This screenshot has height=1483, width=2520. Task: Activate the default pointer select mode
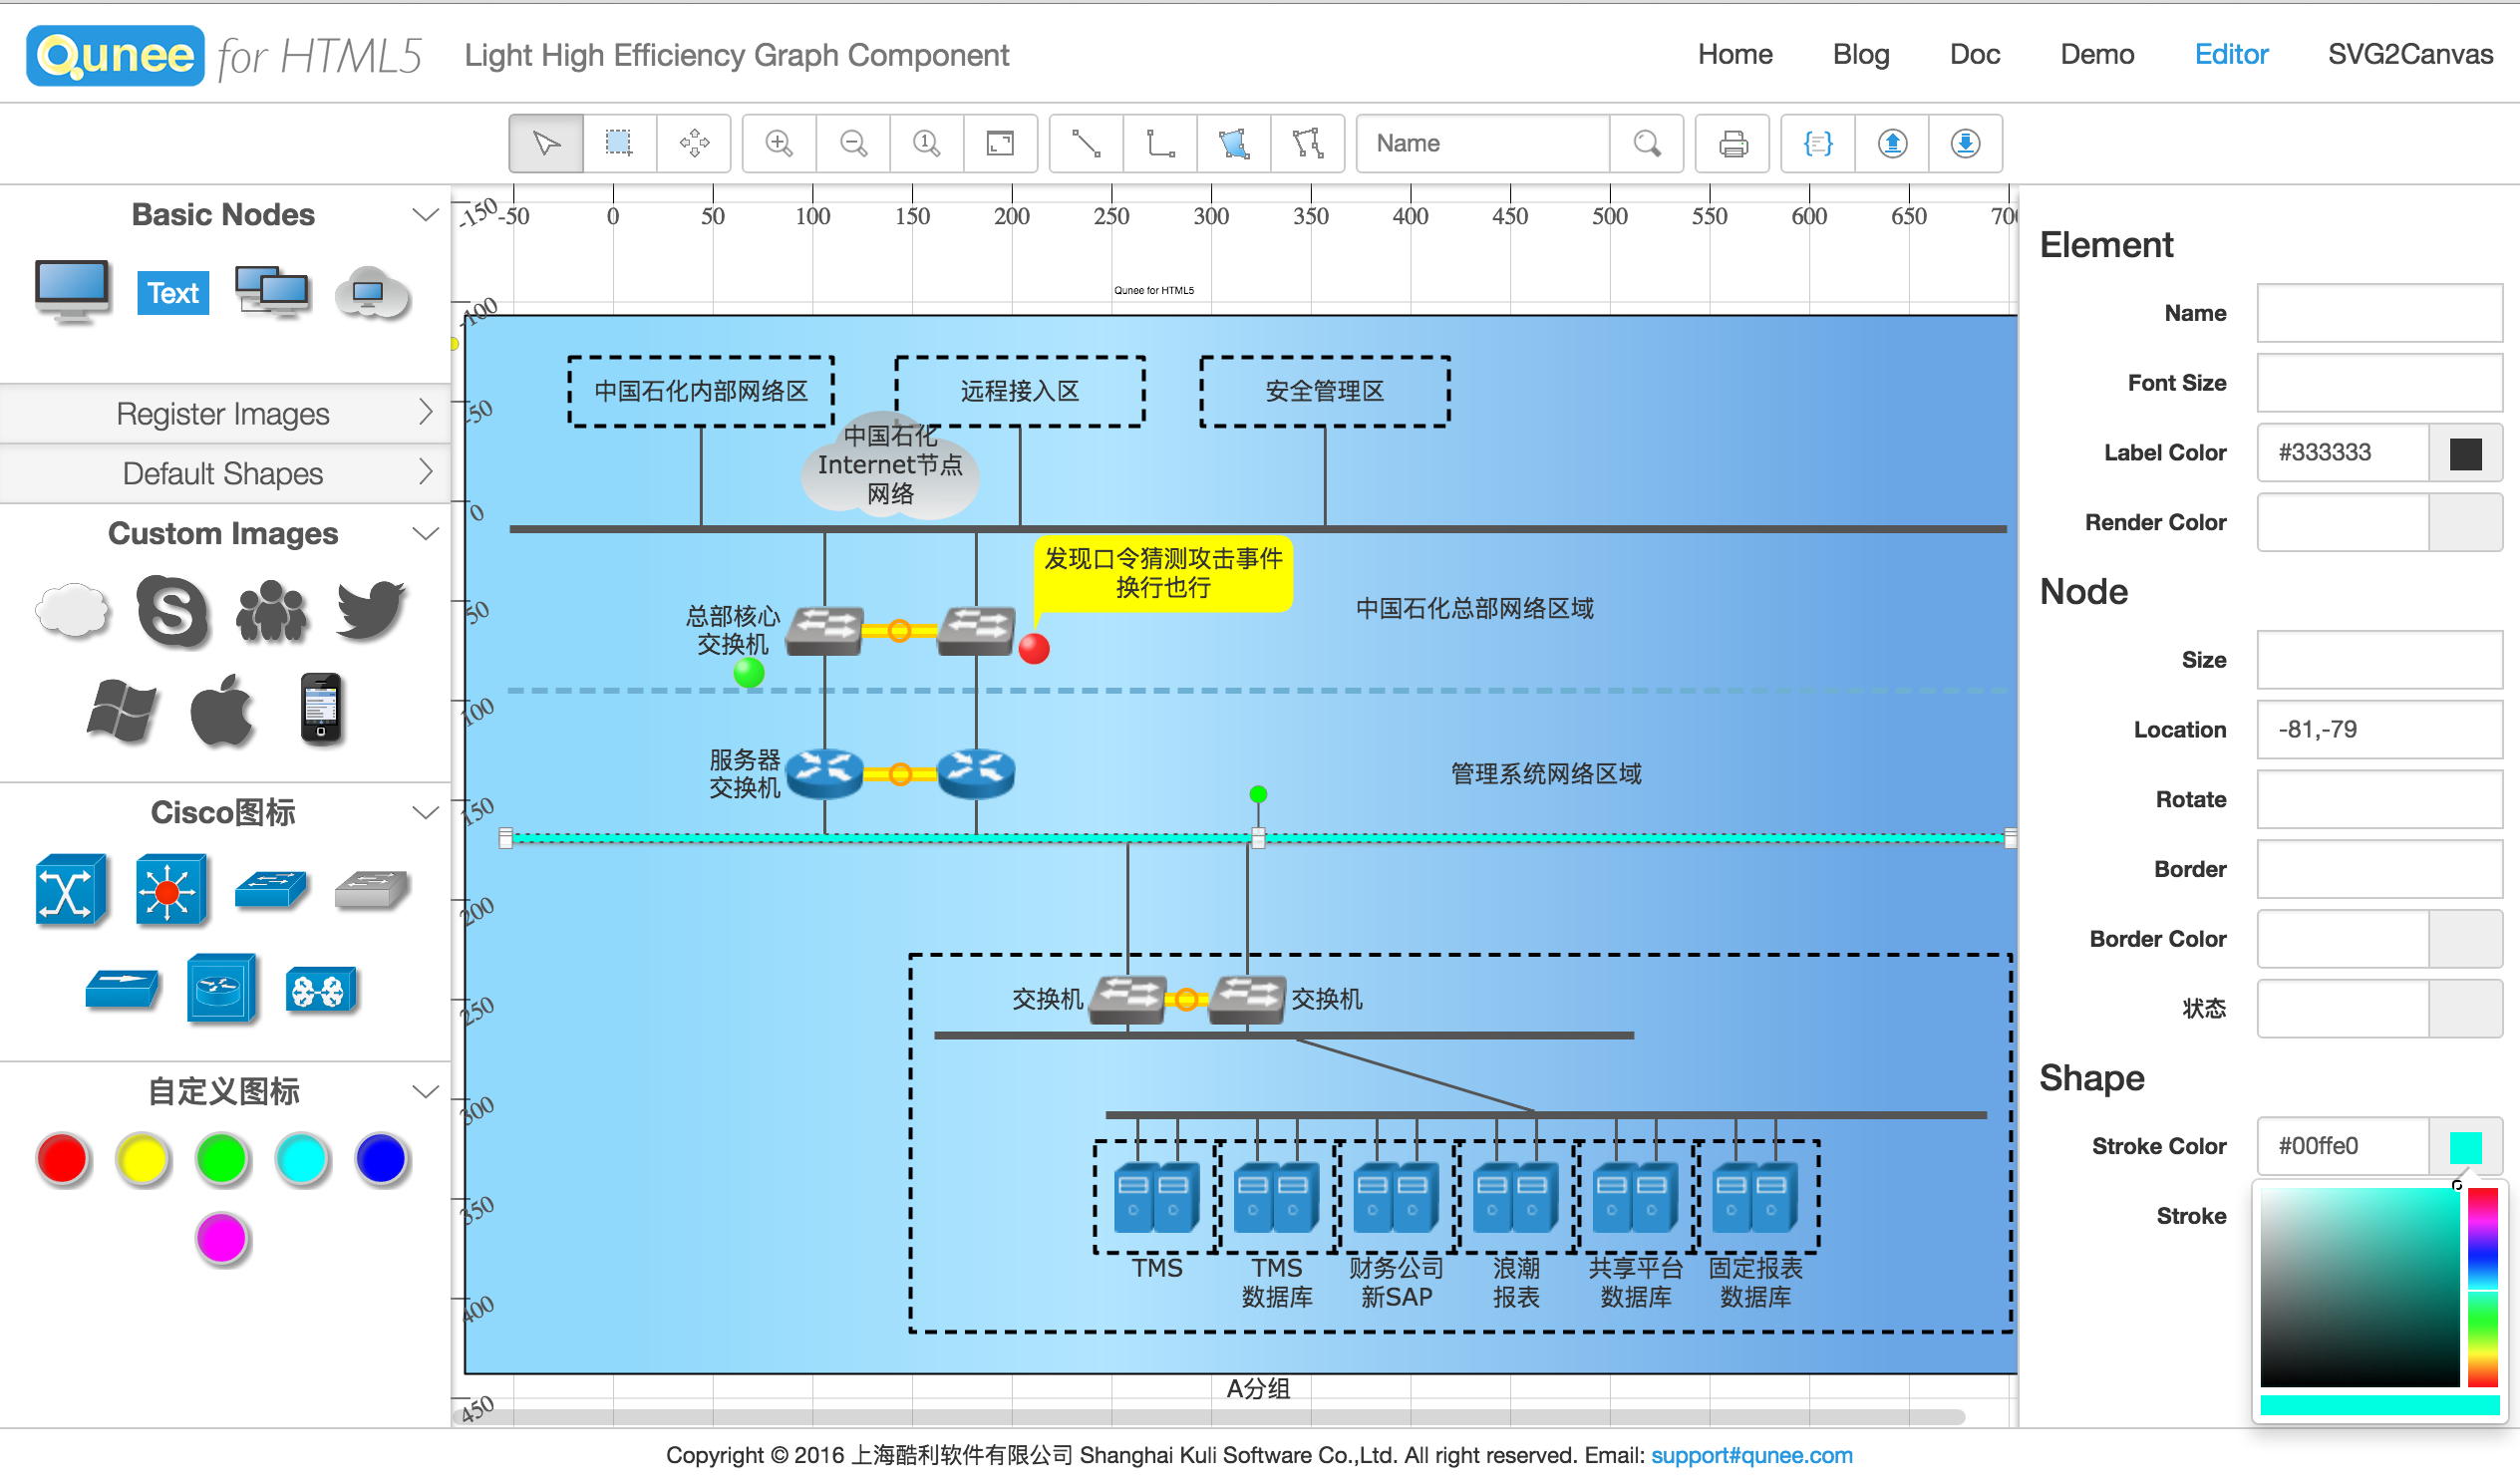pos(546,143)
